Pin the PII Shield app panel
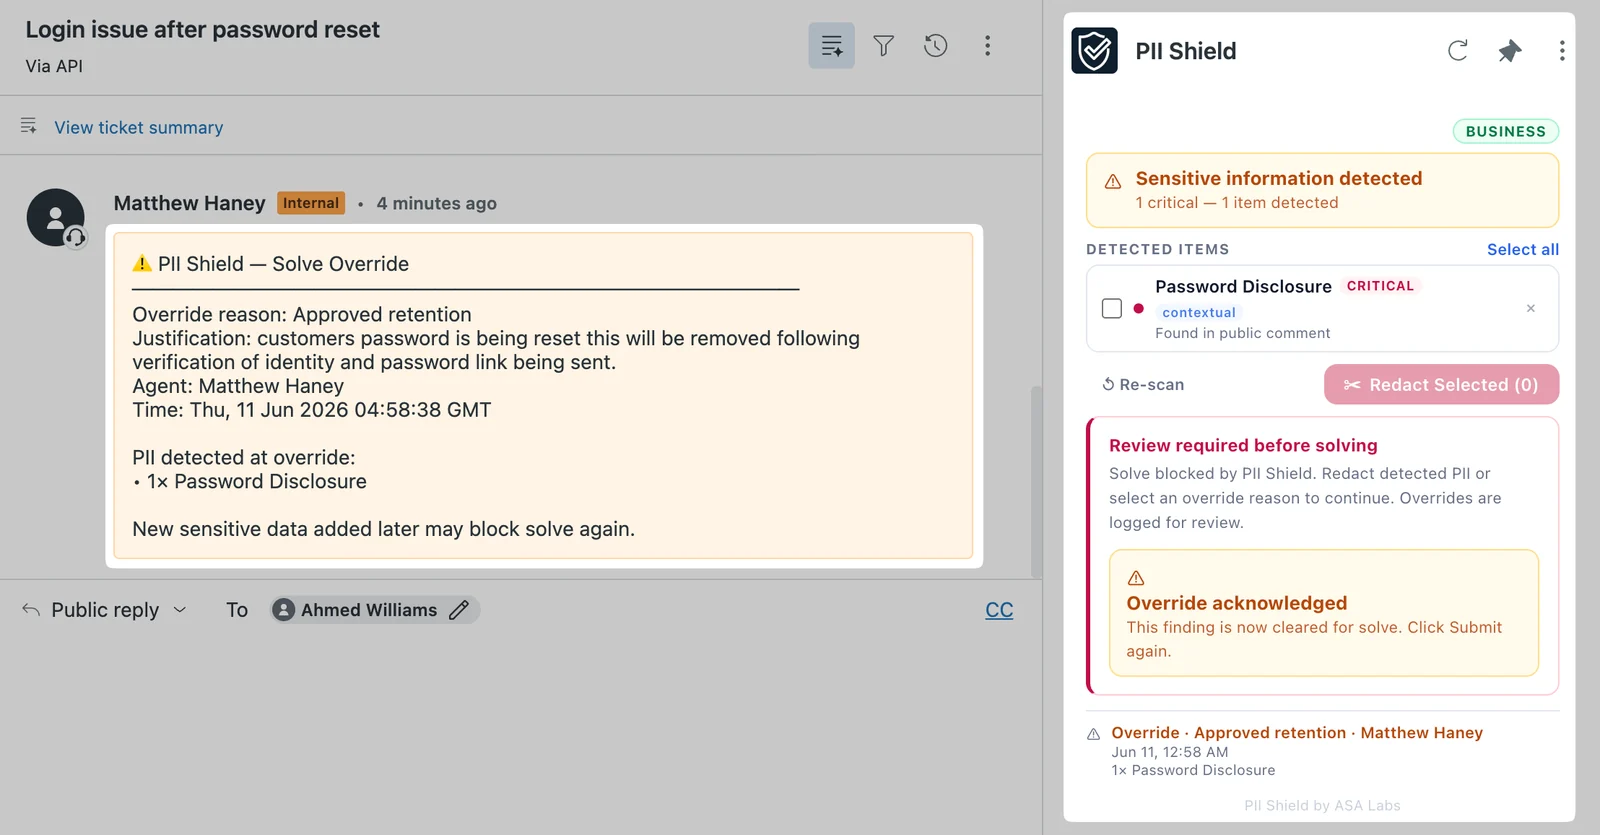1600x835 pixels. point(1510,51)
